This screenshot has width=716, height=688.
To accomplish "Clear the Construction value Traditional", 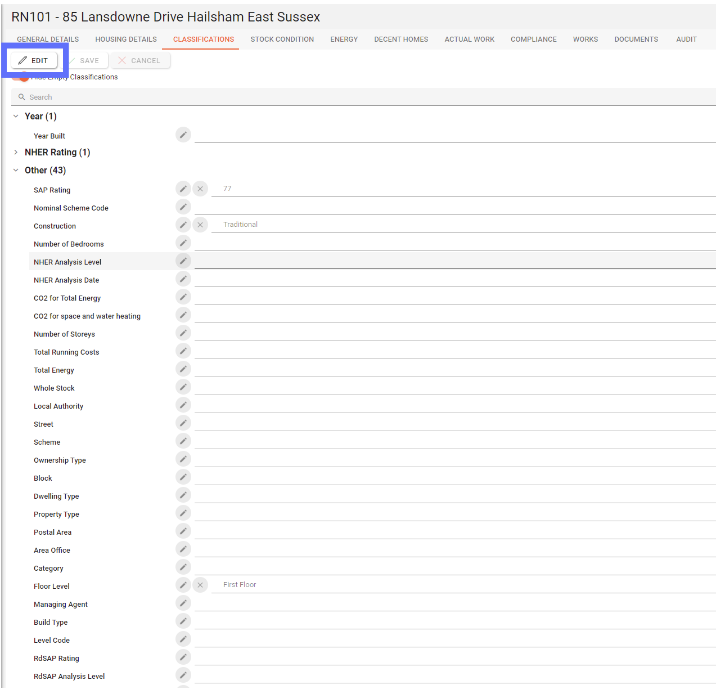I will click(200, 225).
